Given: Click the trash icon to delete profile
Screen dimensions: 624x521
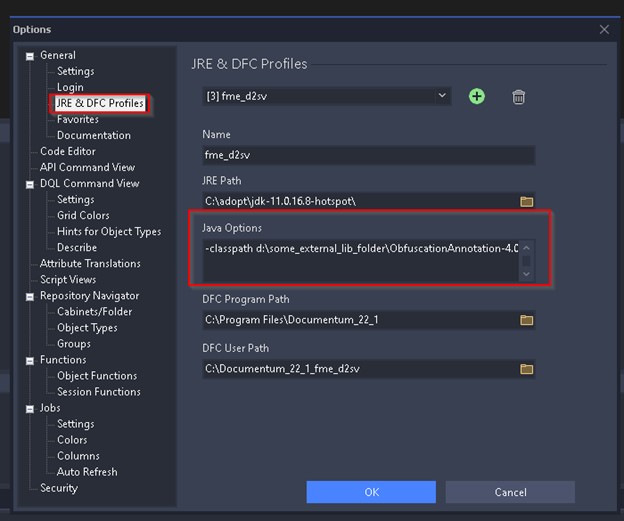Looking at the screenshot, I should pos(518,97).
